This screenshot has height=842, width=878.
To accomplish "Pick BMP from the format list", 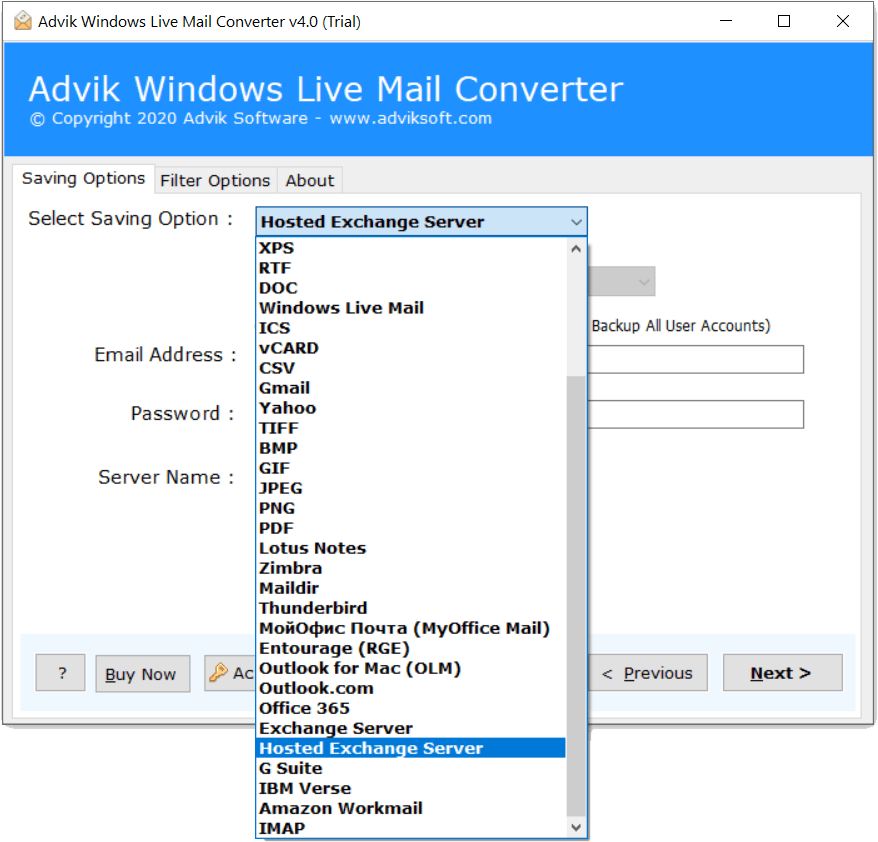I will pos(411,448).
